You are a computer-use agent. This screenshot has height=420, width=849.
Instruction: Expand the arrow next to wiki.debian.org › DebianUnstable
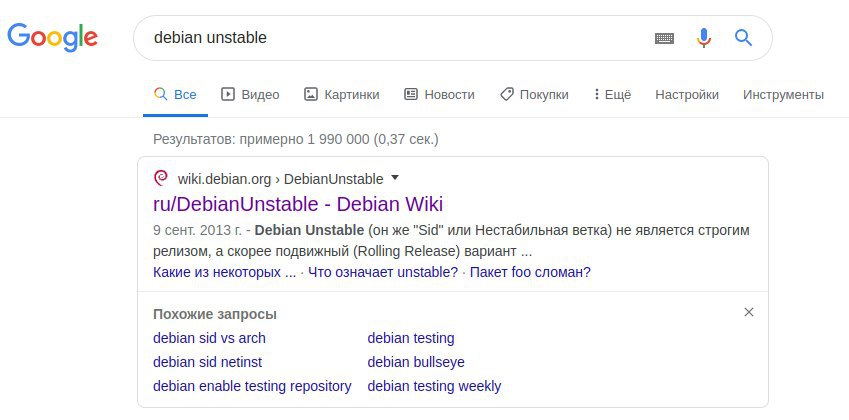coord(395,178)
